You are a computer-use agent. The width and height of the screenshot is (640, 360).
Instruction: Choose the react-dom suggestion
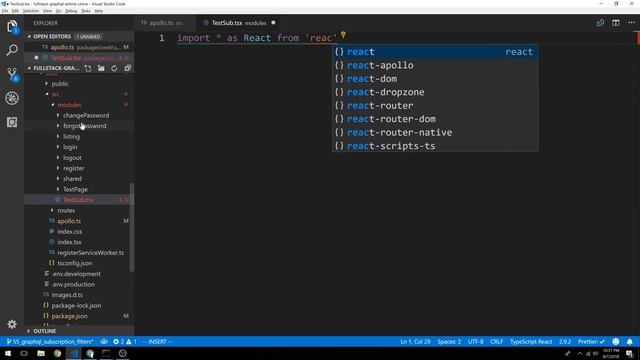(435, 79)
